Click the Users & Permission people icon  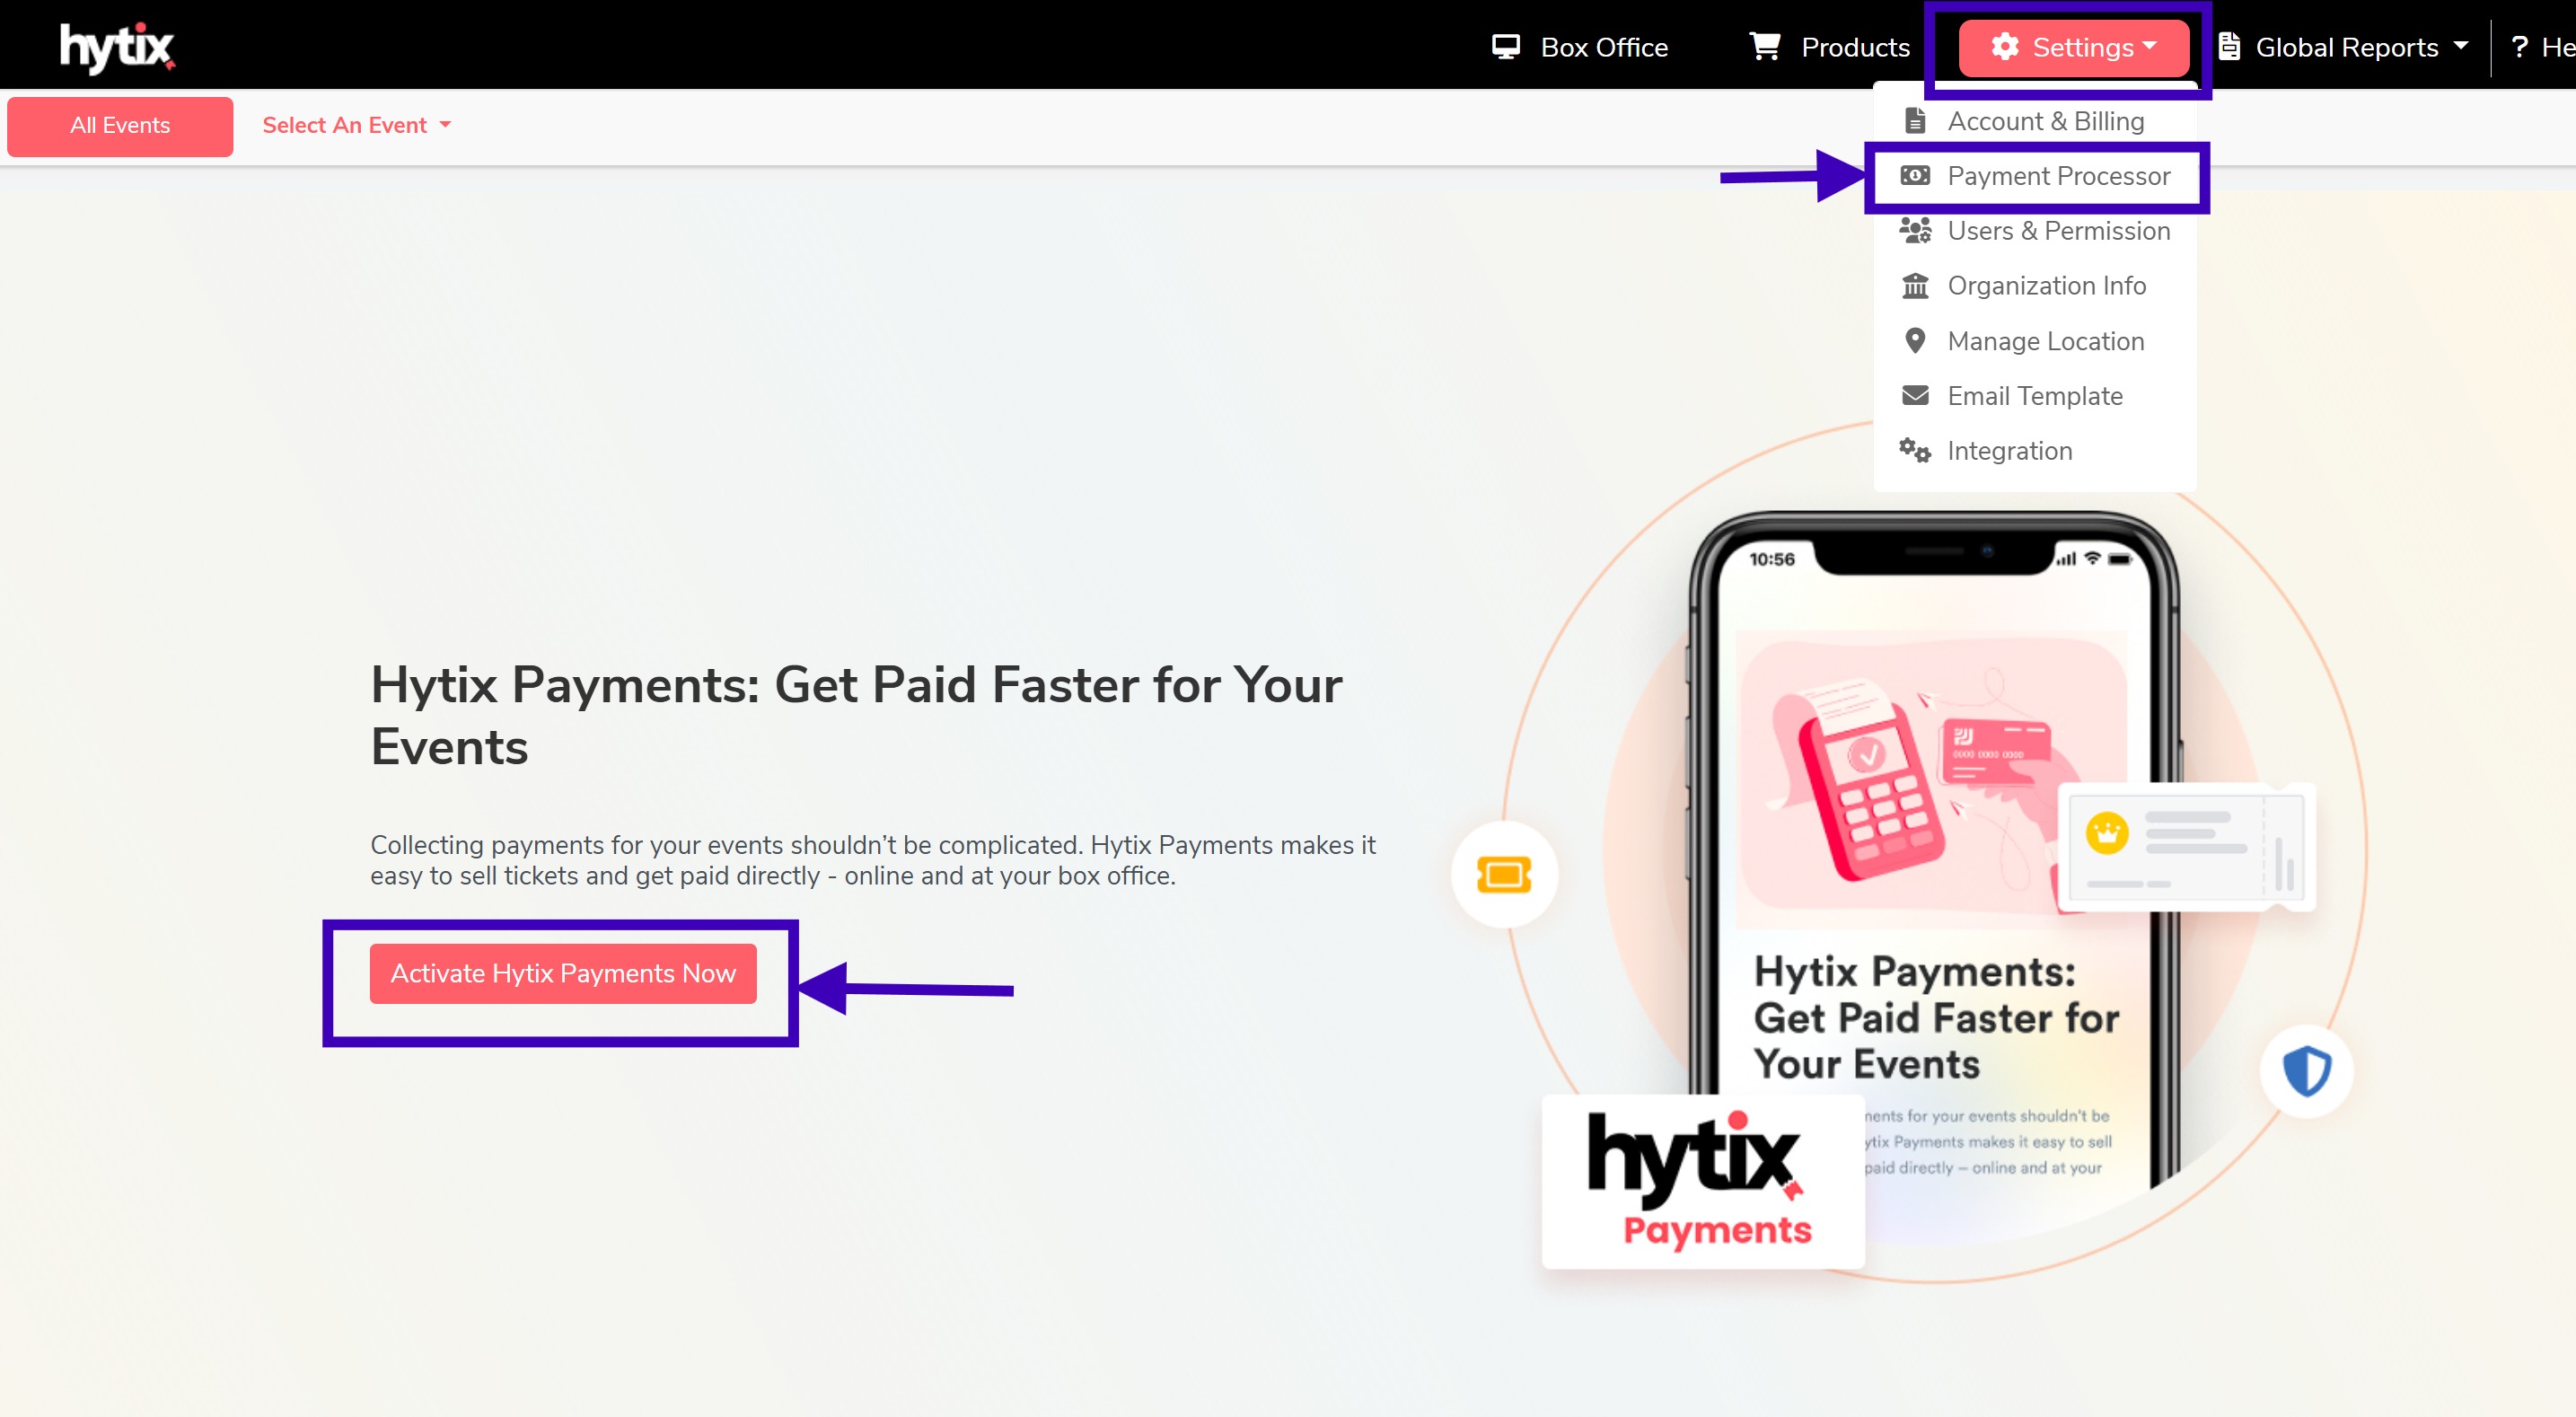point(1914,231)
